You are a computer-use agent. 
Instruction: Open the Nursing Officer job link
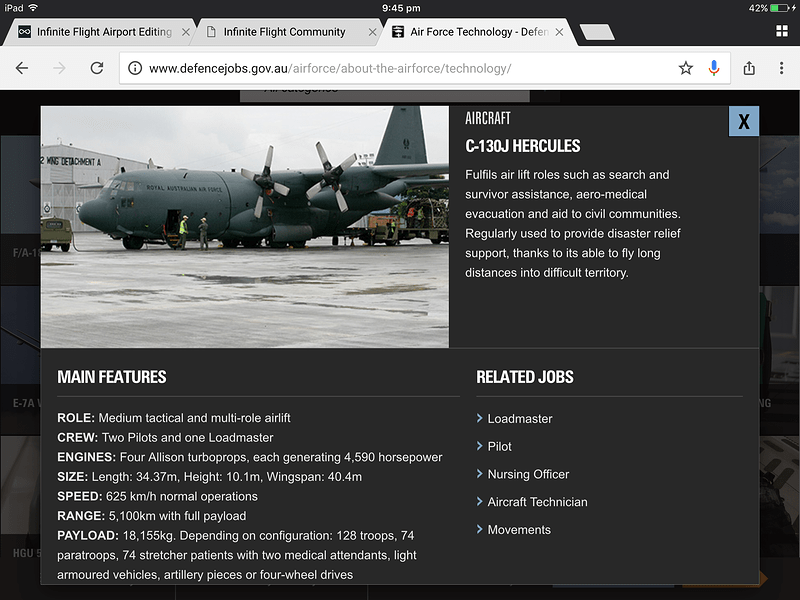528,474
